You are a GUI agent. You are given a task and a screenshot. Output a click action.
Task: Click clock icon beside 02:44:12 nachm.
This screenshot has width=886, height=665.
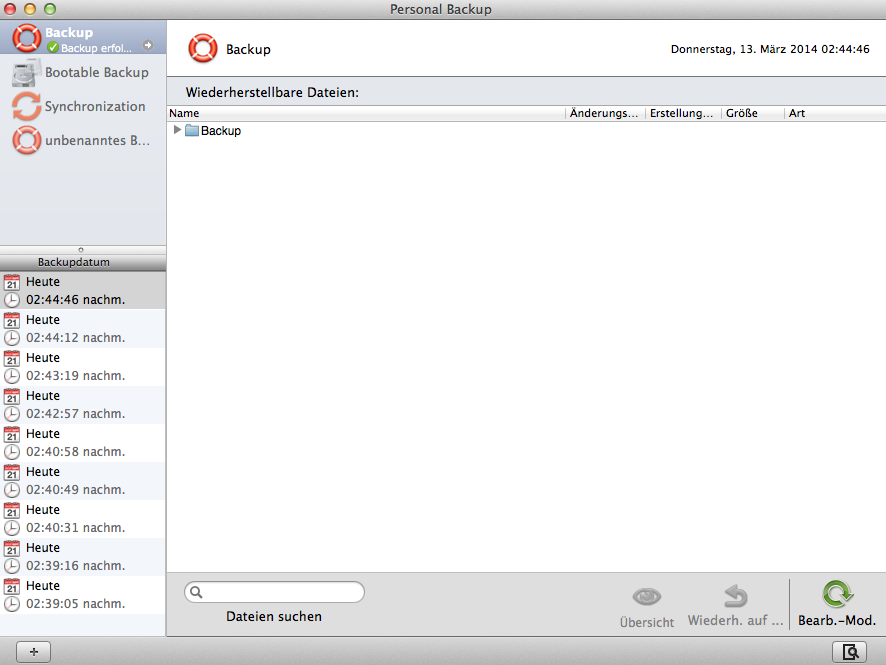click(x=12, y=338)
